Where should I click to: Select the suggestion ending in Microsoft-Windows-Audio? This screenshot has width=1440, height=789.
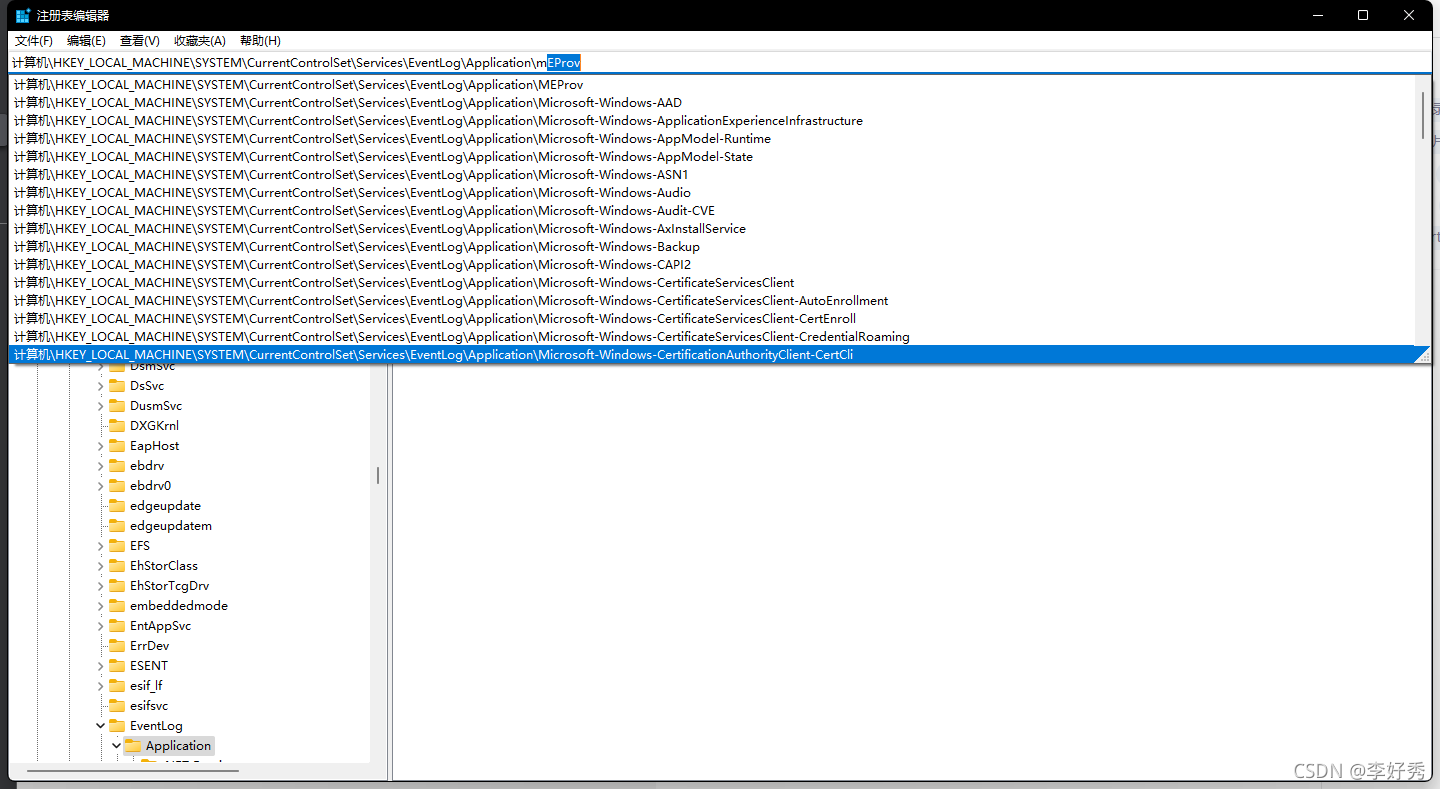[712, 193]
